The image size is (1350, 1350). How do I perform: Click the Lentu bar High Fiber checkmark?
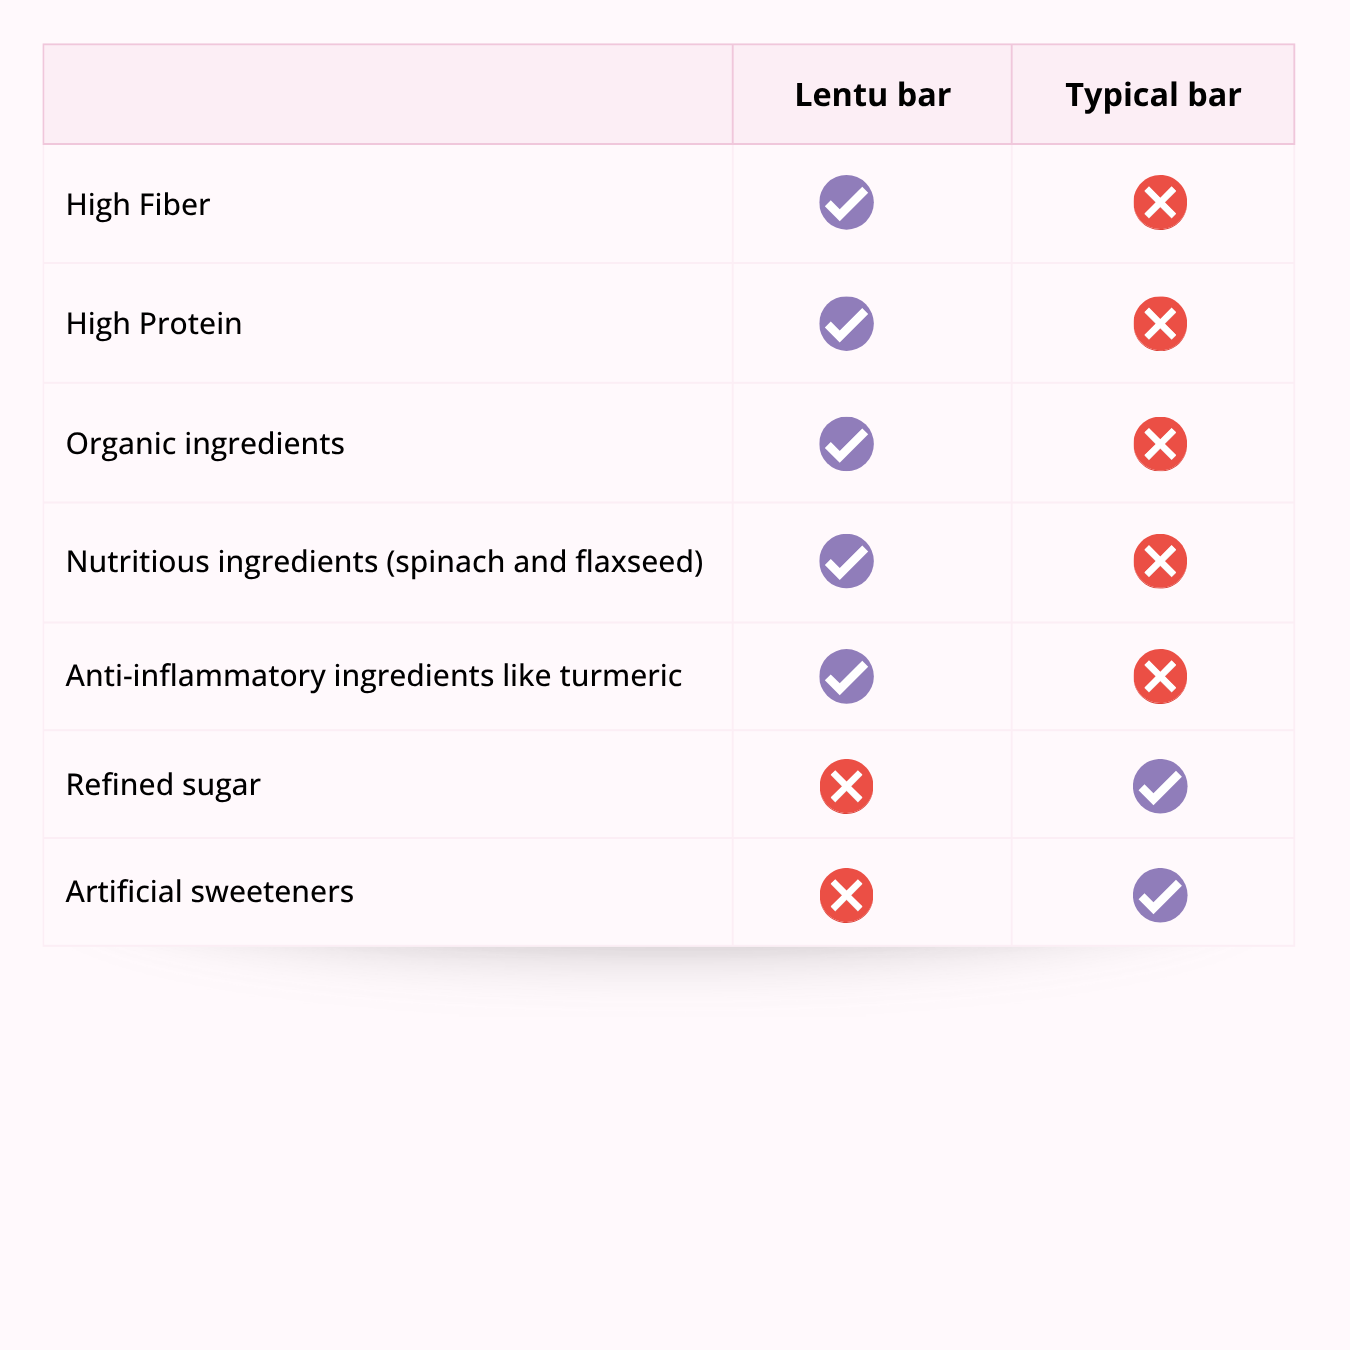(846, 203)
